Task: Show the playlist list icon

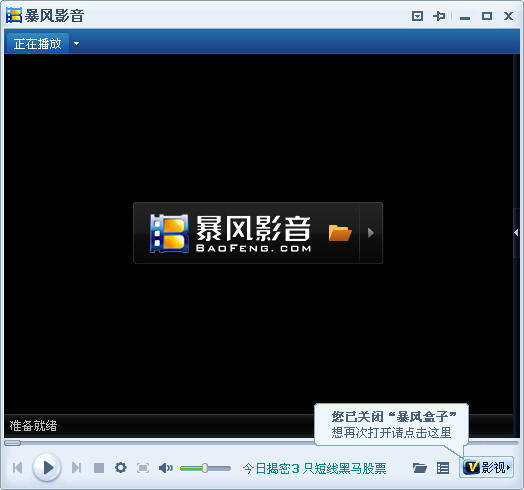Action: 443,468
